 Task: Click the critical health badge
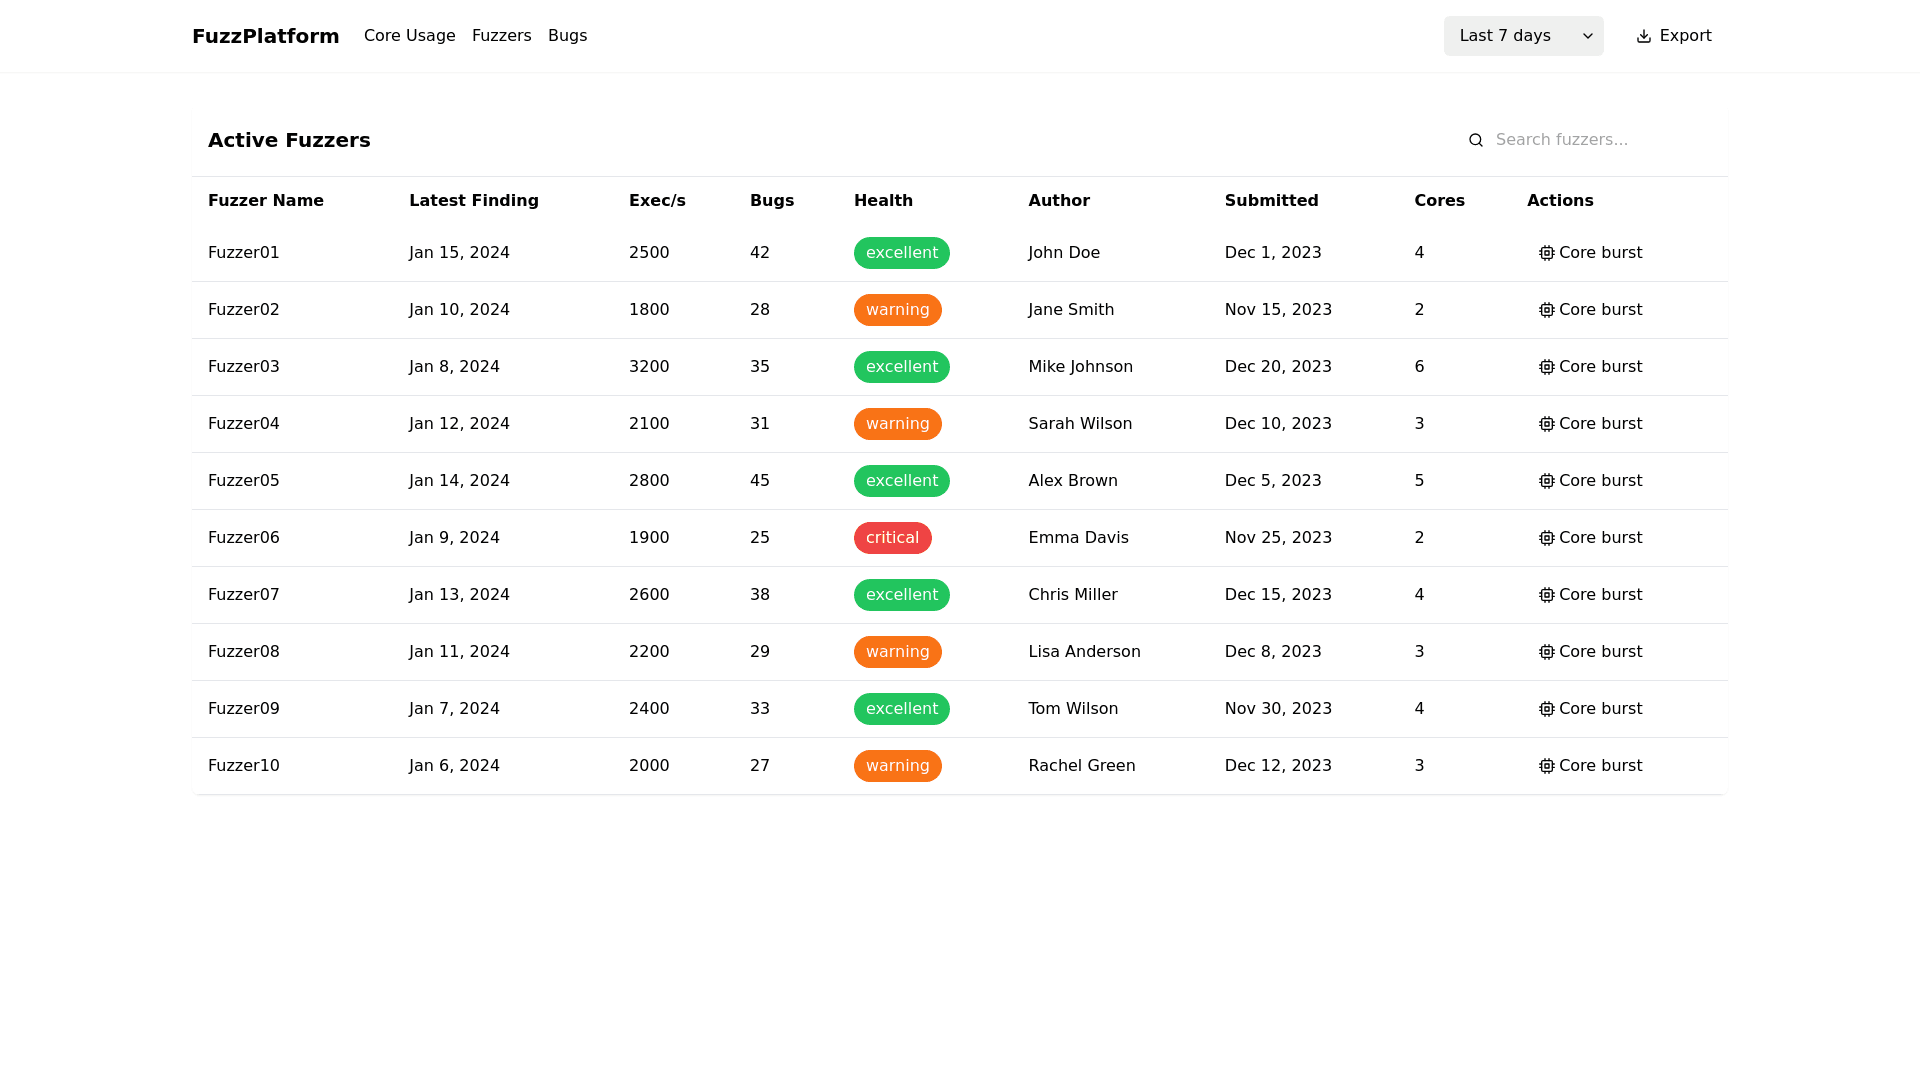tap(892, 538)
